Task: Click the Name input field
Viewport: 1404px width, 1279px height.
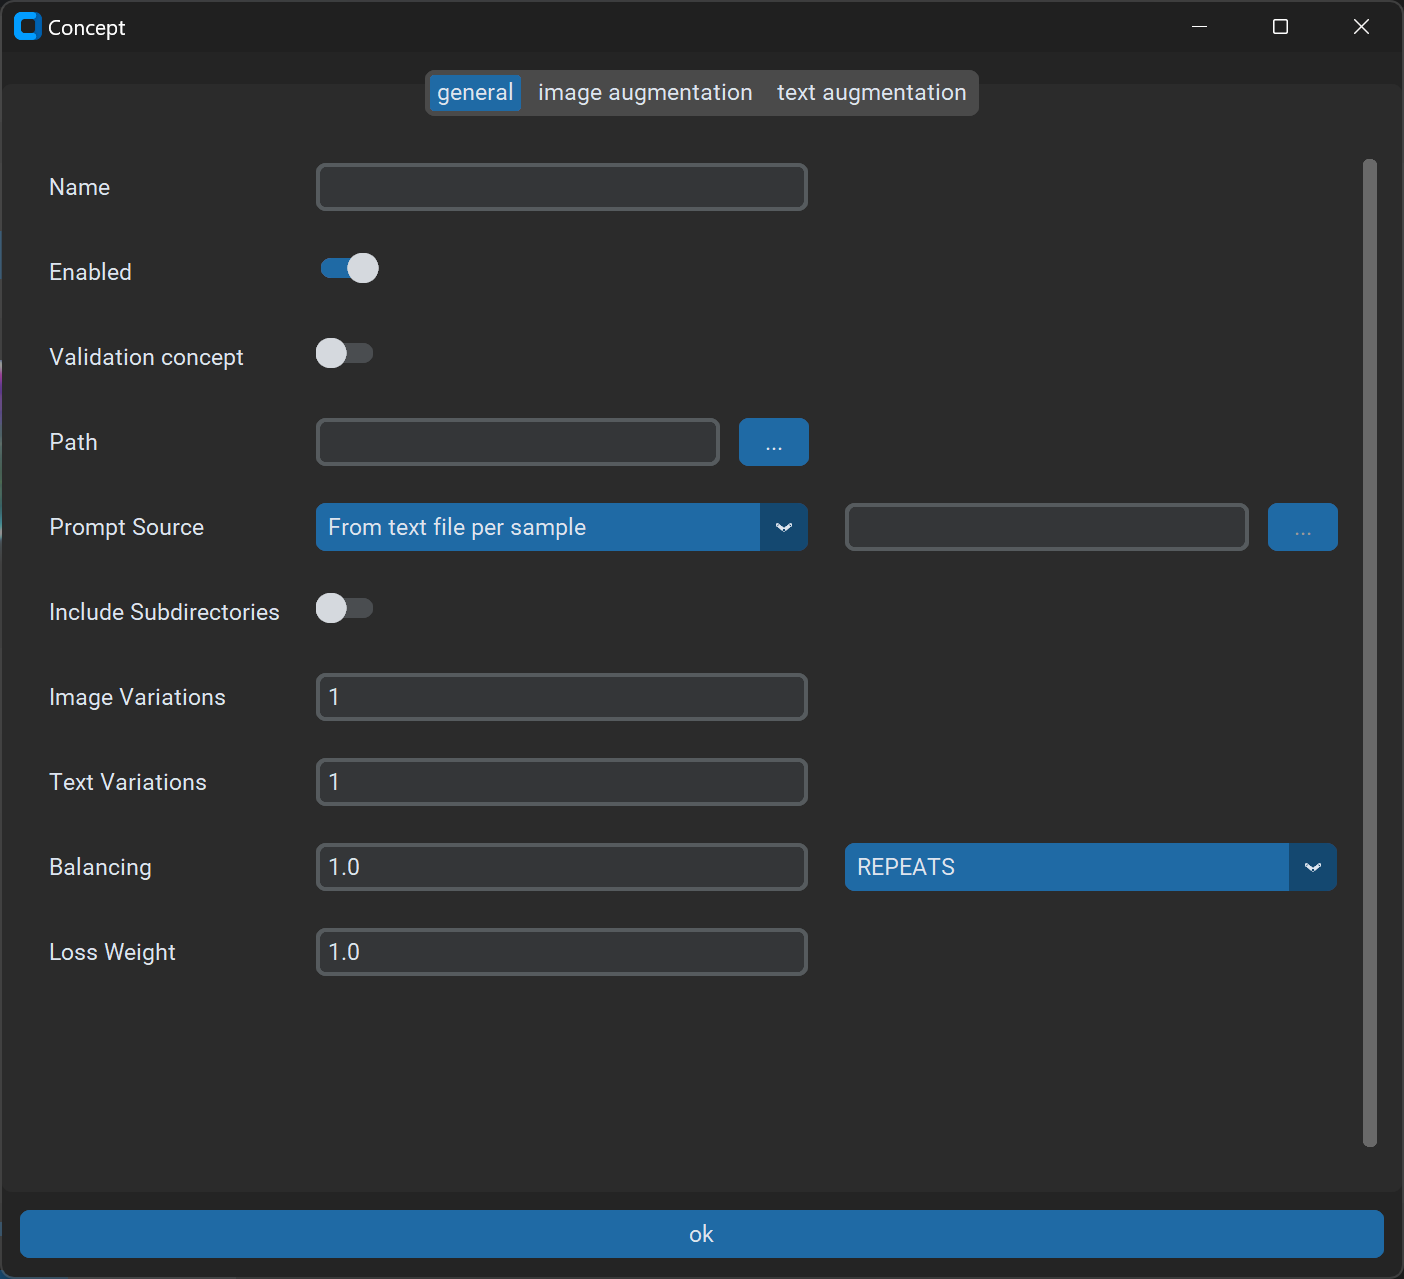Action: [561, 187]
